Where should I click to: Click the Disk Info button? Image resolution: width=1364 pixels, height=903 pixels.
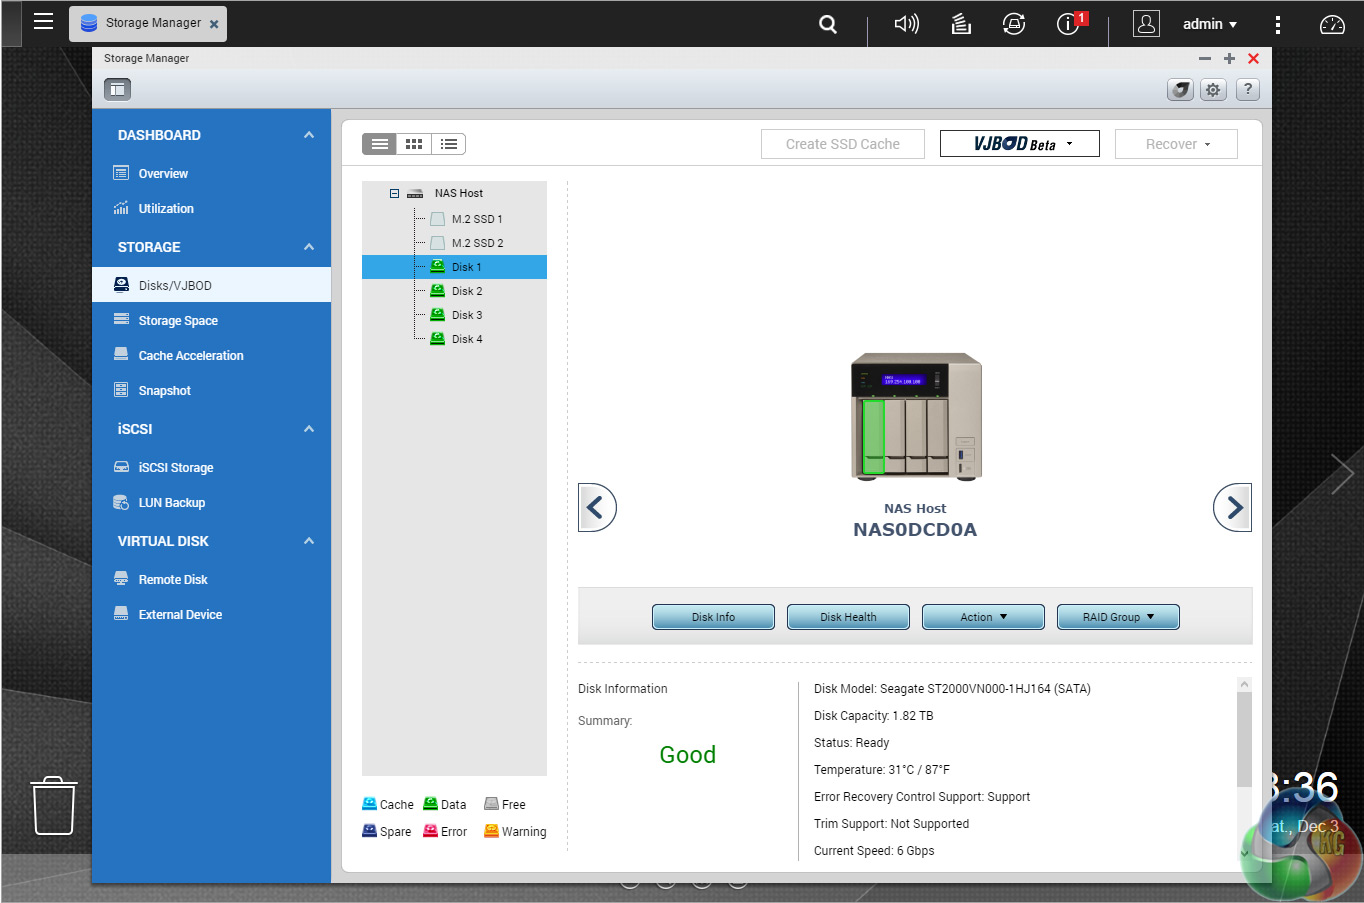click(713, 617)
